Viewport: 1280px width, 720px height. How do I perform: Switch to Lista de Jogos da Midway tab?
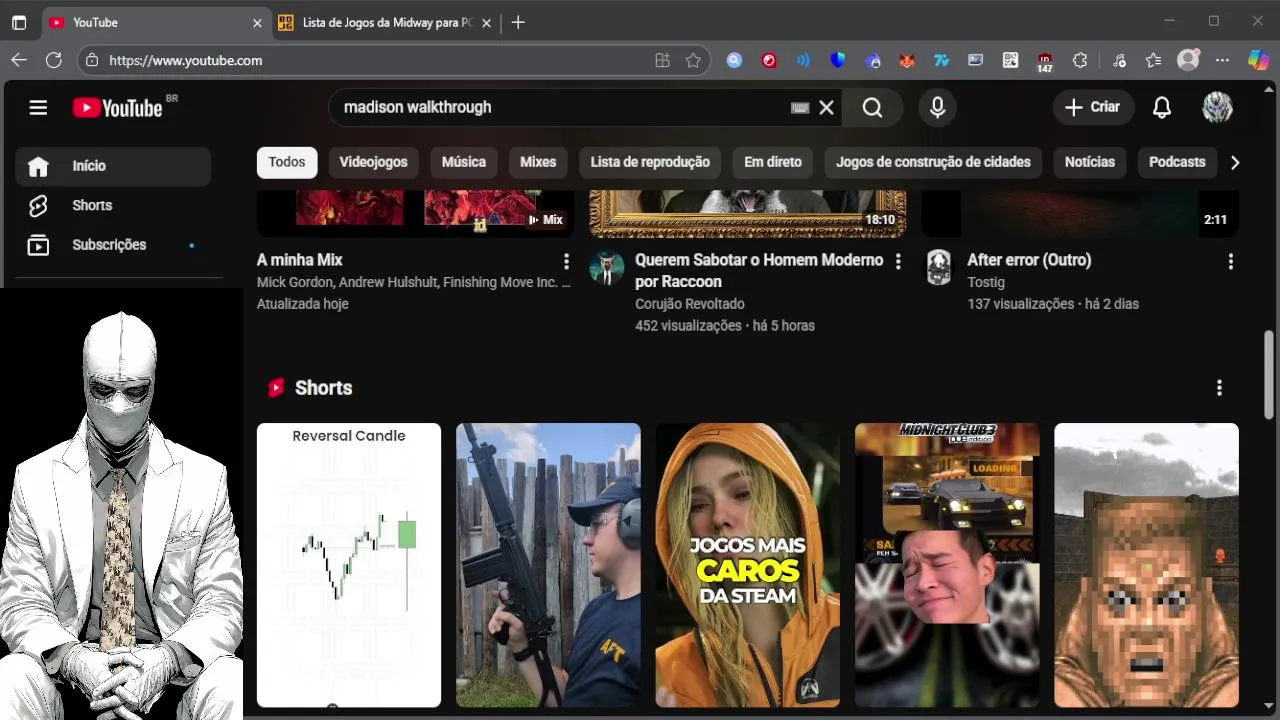click(x=385, y=22)
